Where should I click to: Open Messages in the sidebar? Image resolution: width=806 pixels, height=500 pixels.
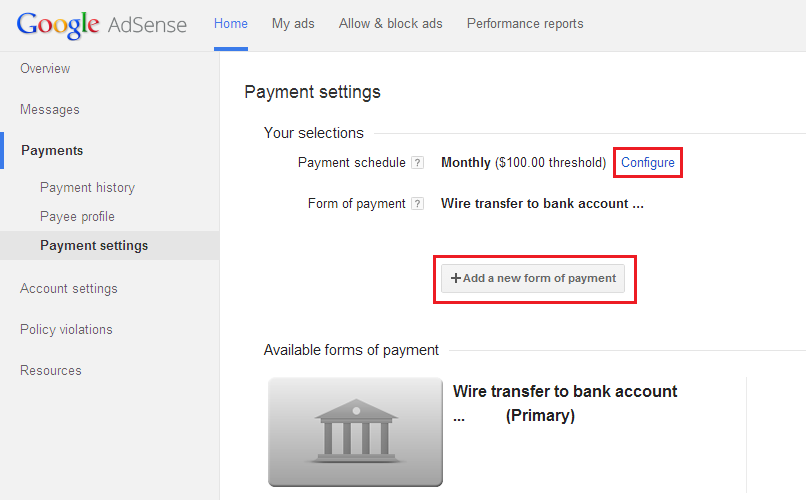(x=50, y=109)
